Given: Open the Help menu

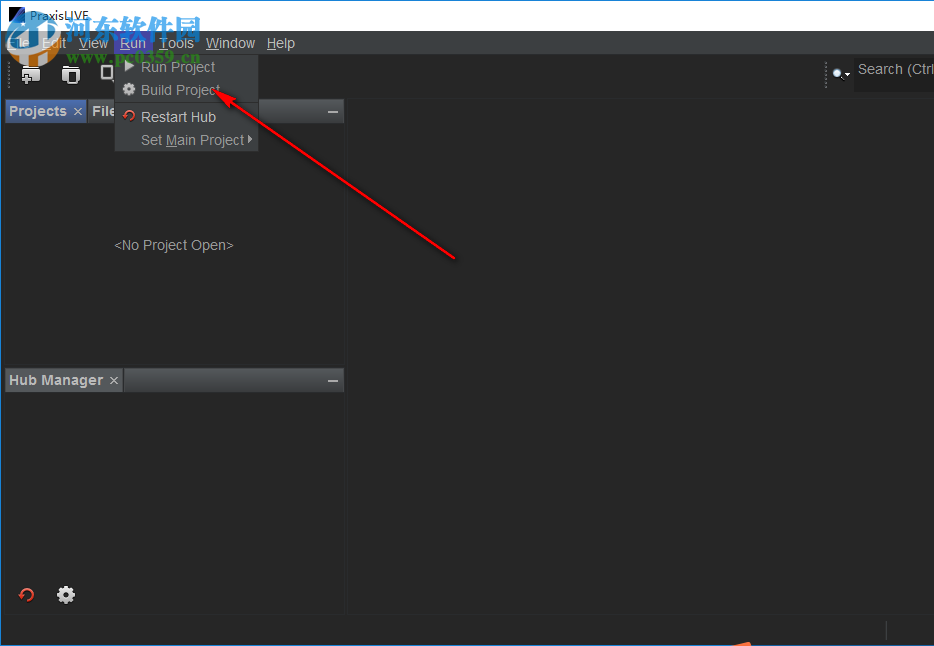Looking at the screenshot, I should 281,43.
